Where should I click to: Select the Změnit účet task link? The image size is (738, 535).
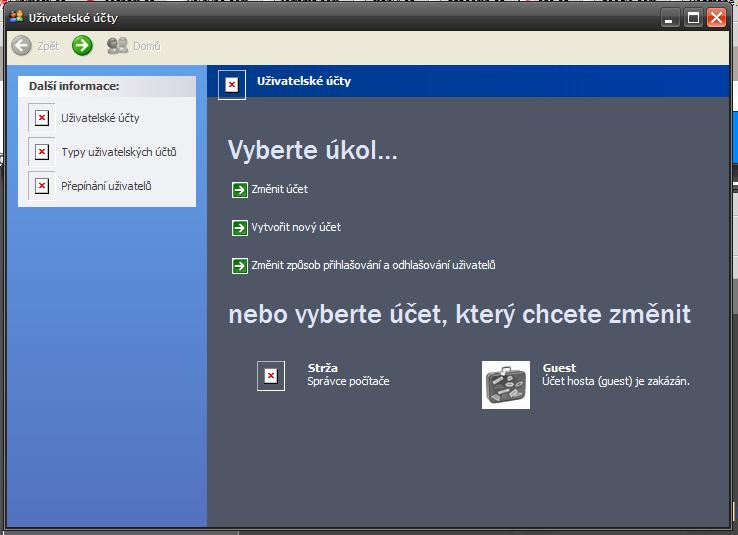[279, 189]
